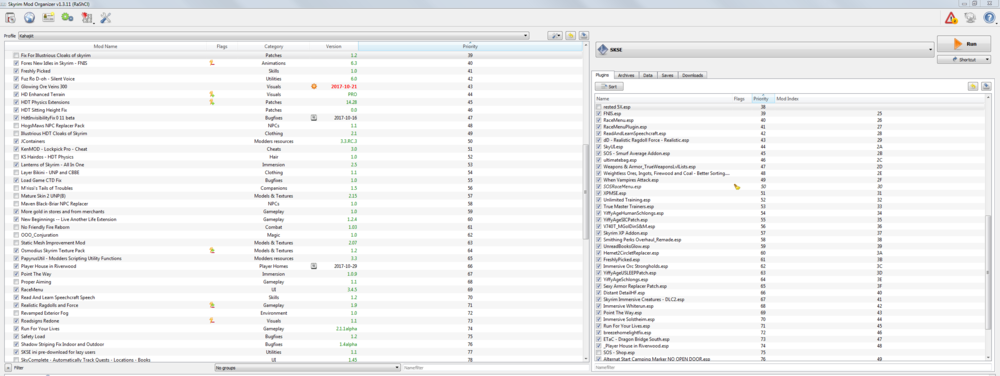This screenshot has height=376, width=1000.
Task: Click flag icon on Realistic Ragdolls and Force row
Action: click(x=212, y=305)
